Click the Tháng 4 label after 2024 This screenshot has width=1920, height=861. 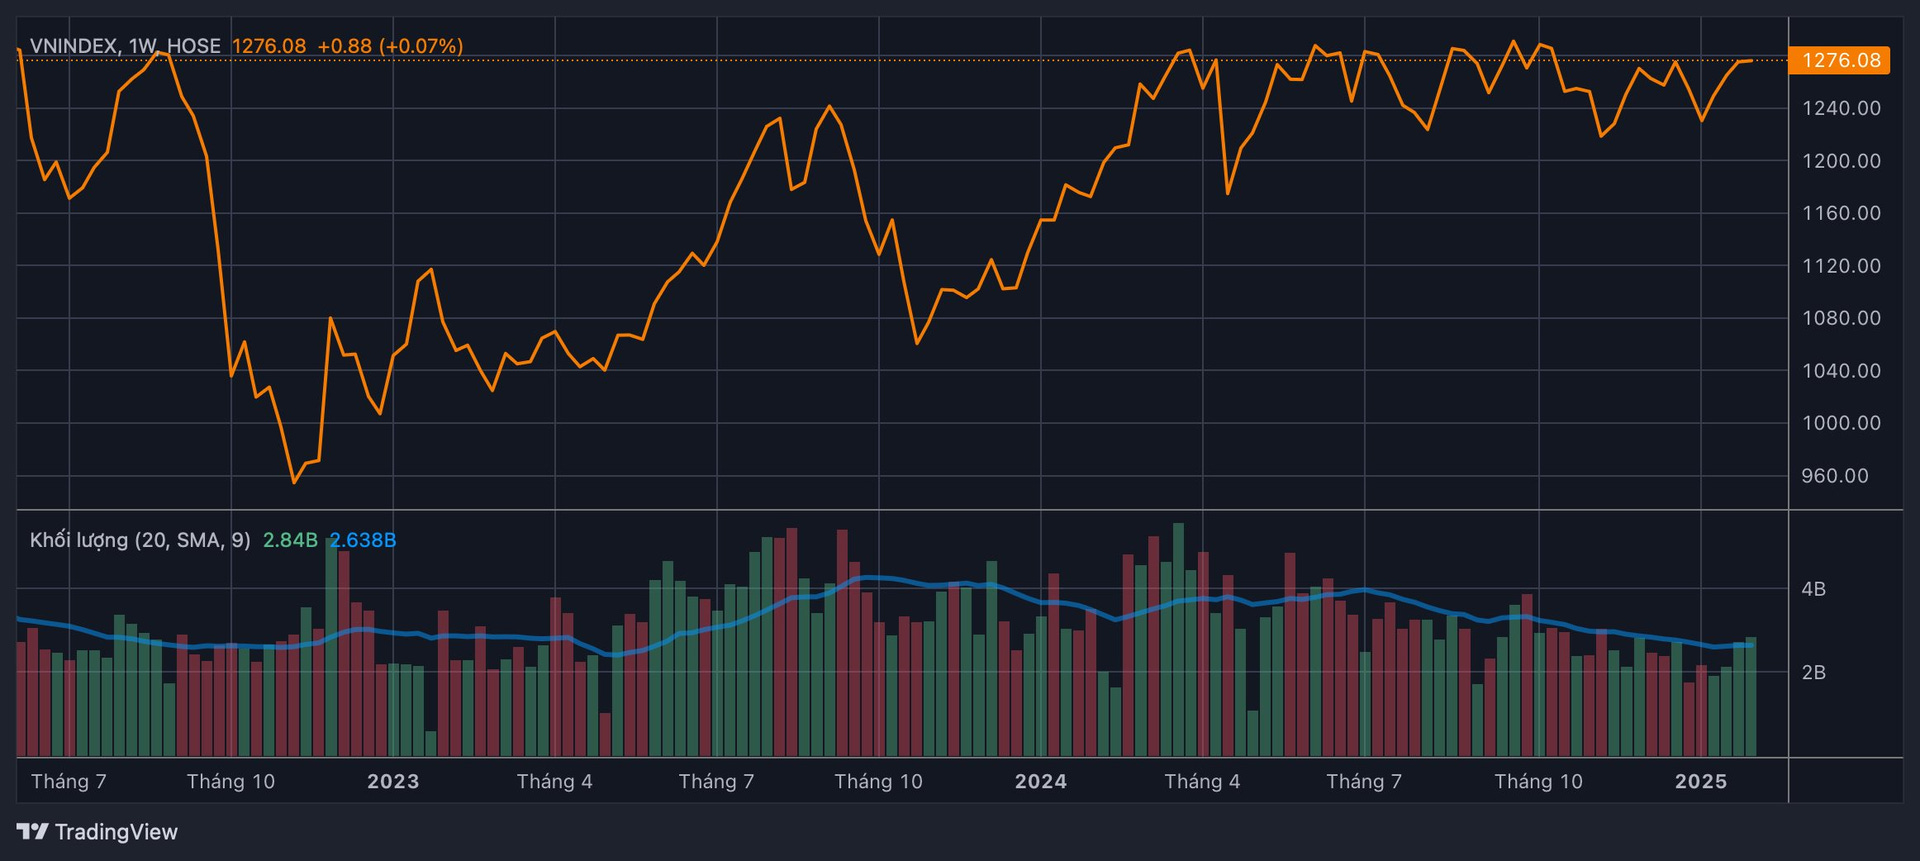point(1202,782)
